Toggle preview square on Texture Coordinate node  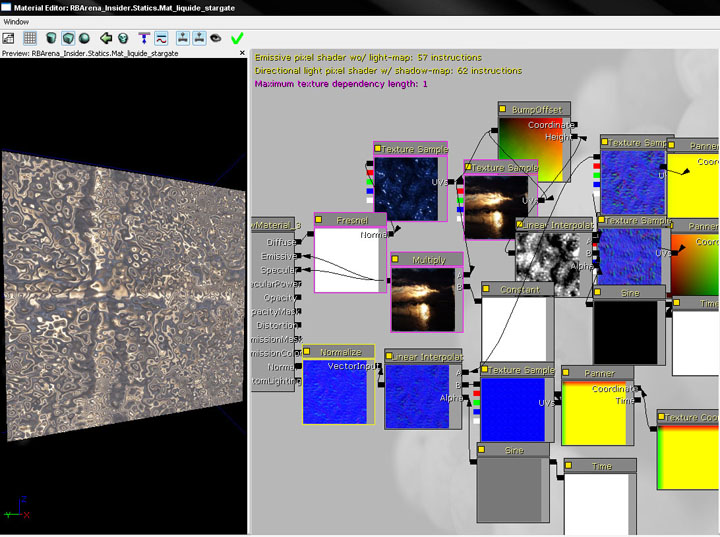tap(661, 417)
